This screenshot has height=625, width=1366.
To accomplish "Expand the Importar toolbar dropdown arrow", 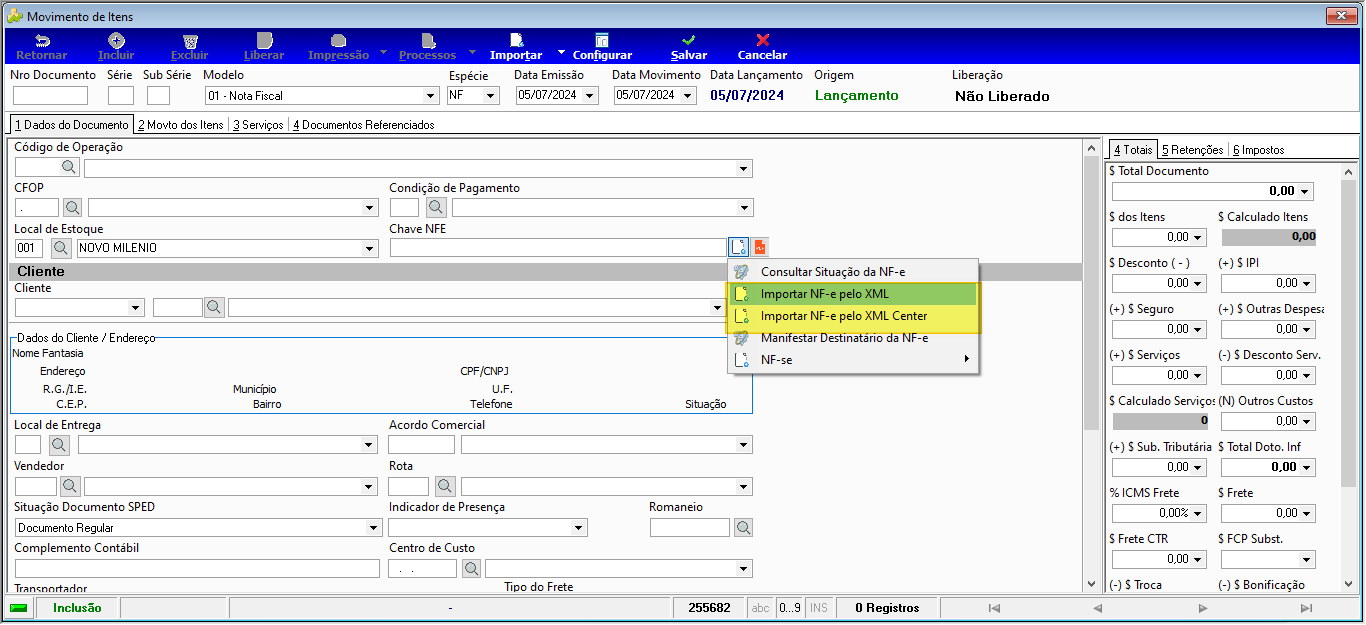I will (x=561, y=52).
